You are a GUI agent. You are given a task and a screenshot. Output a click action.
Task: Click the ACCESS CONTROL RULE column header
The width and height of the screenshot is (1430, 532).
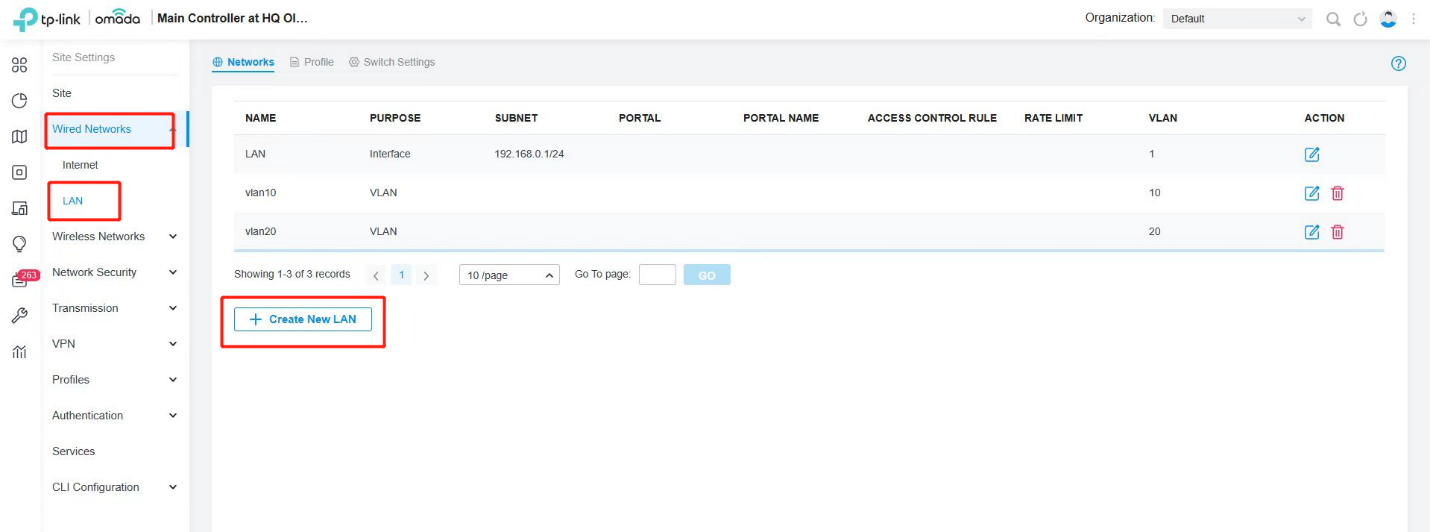(932, 118)
